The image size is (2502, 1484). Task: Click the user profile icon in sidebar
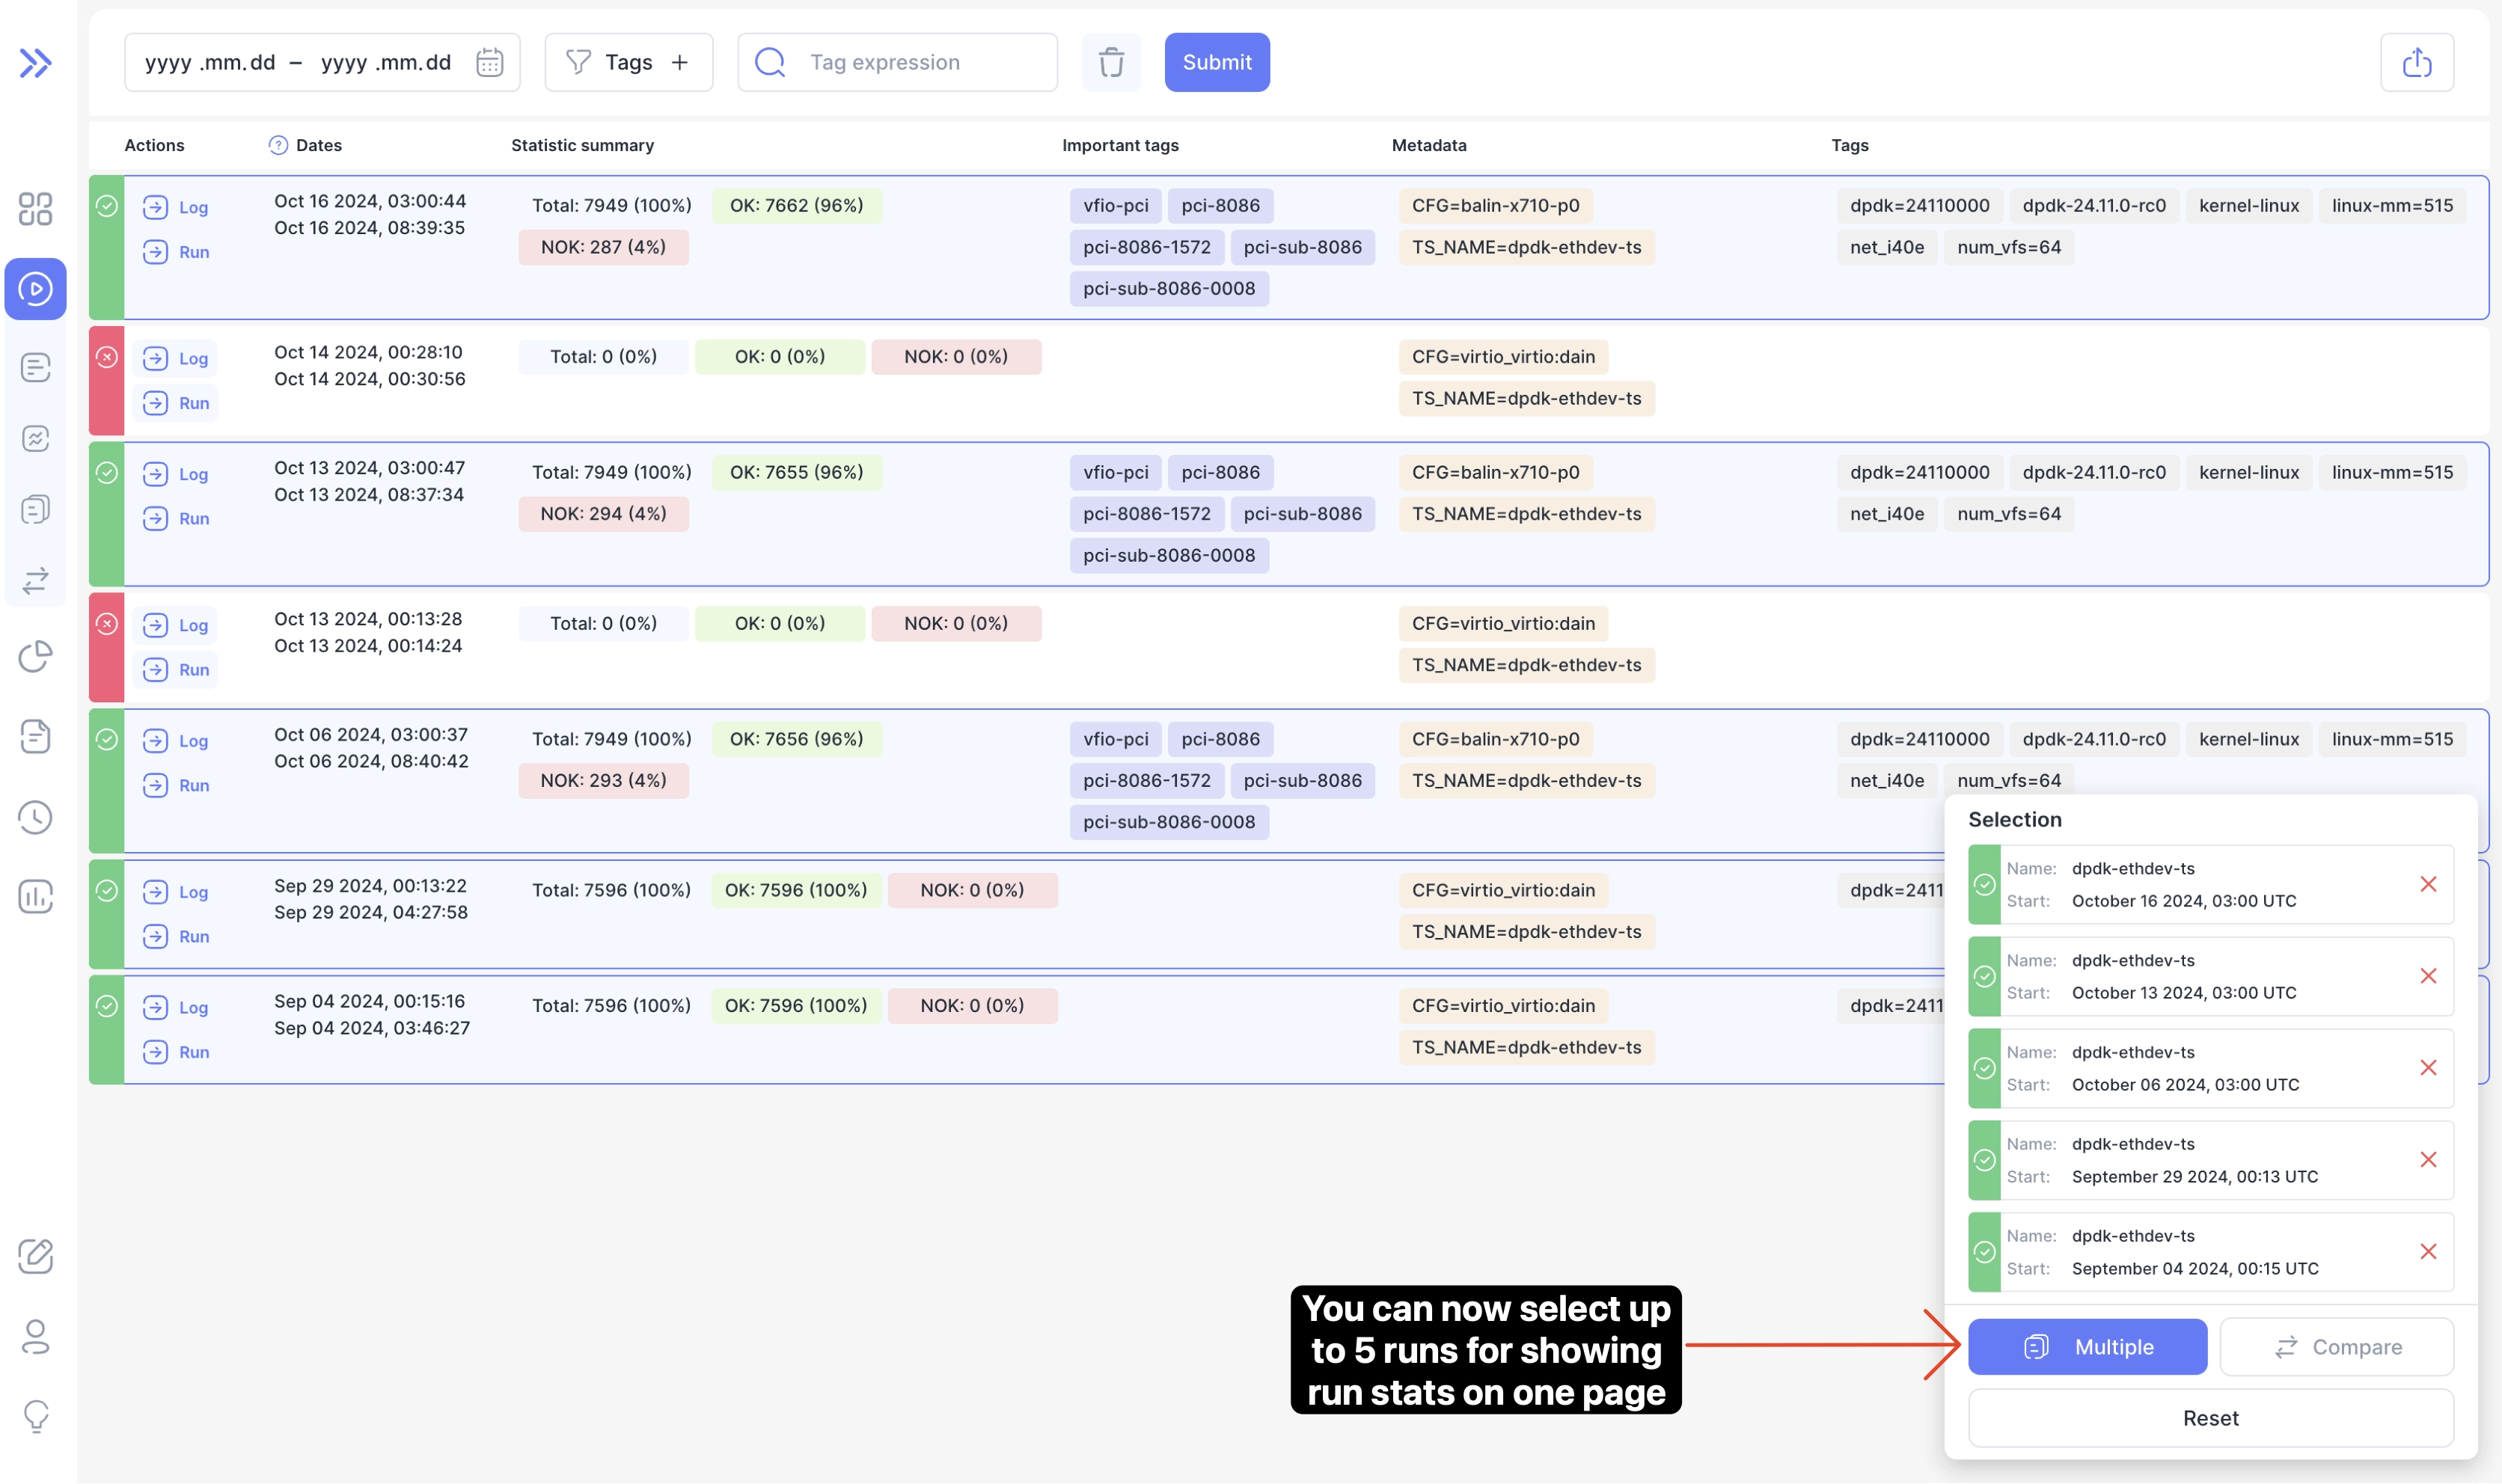(35, 1336)
